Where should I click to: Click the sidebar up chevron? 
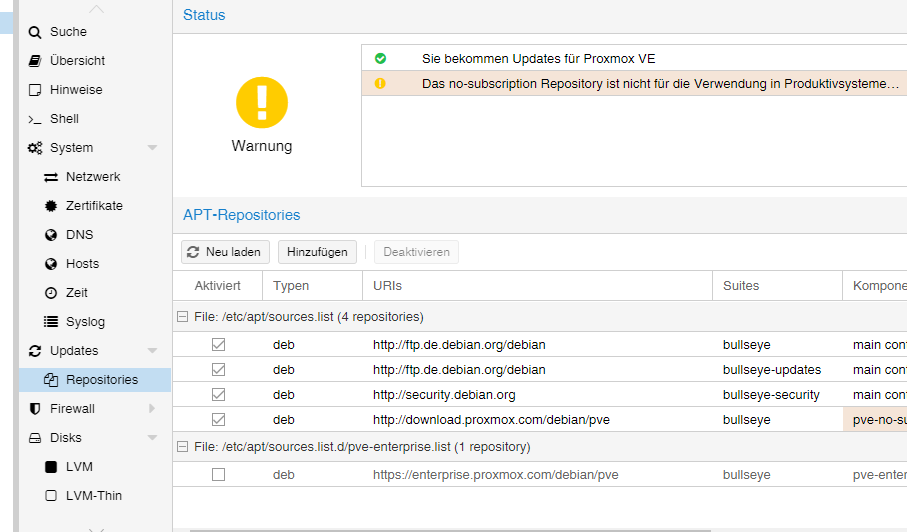coord(96,9)
